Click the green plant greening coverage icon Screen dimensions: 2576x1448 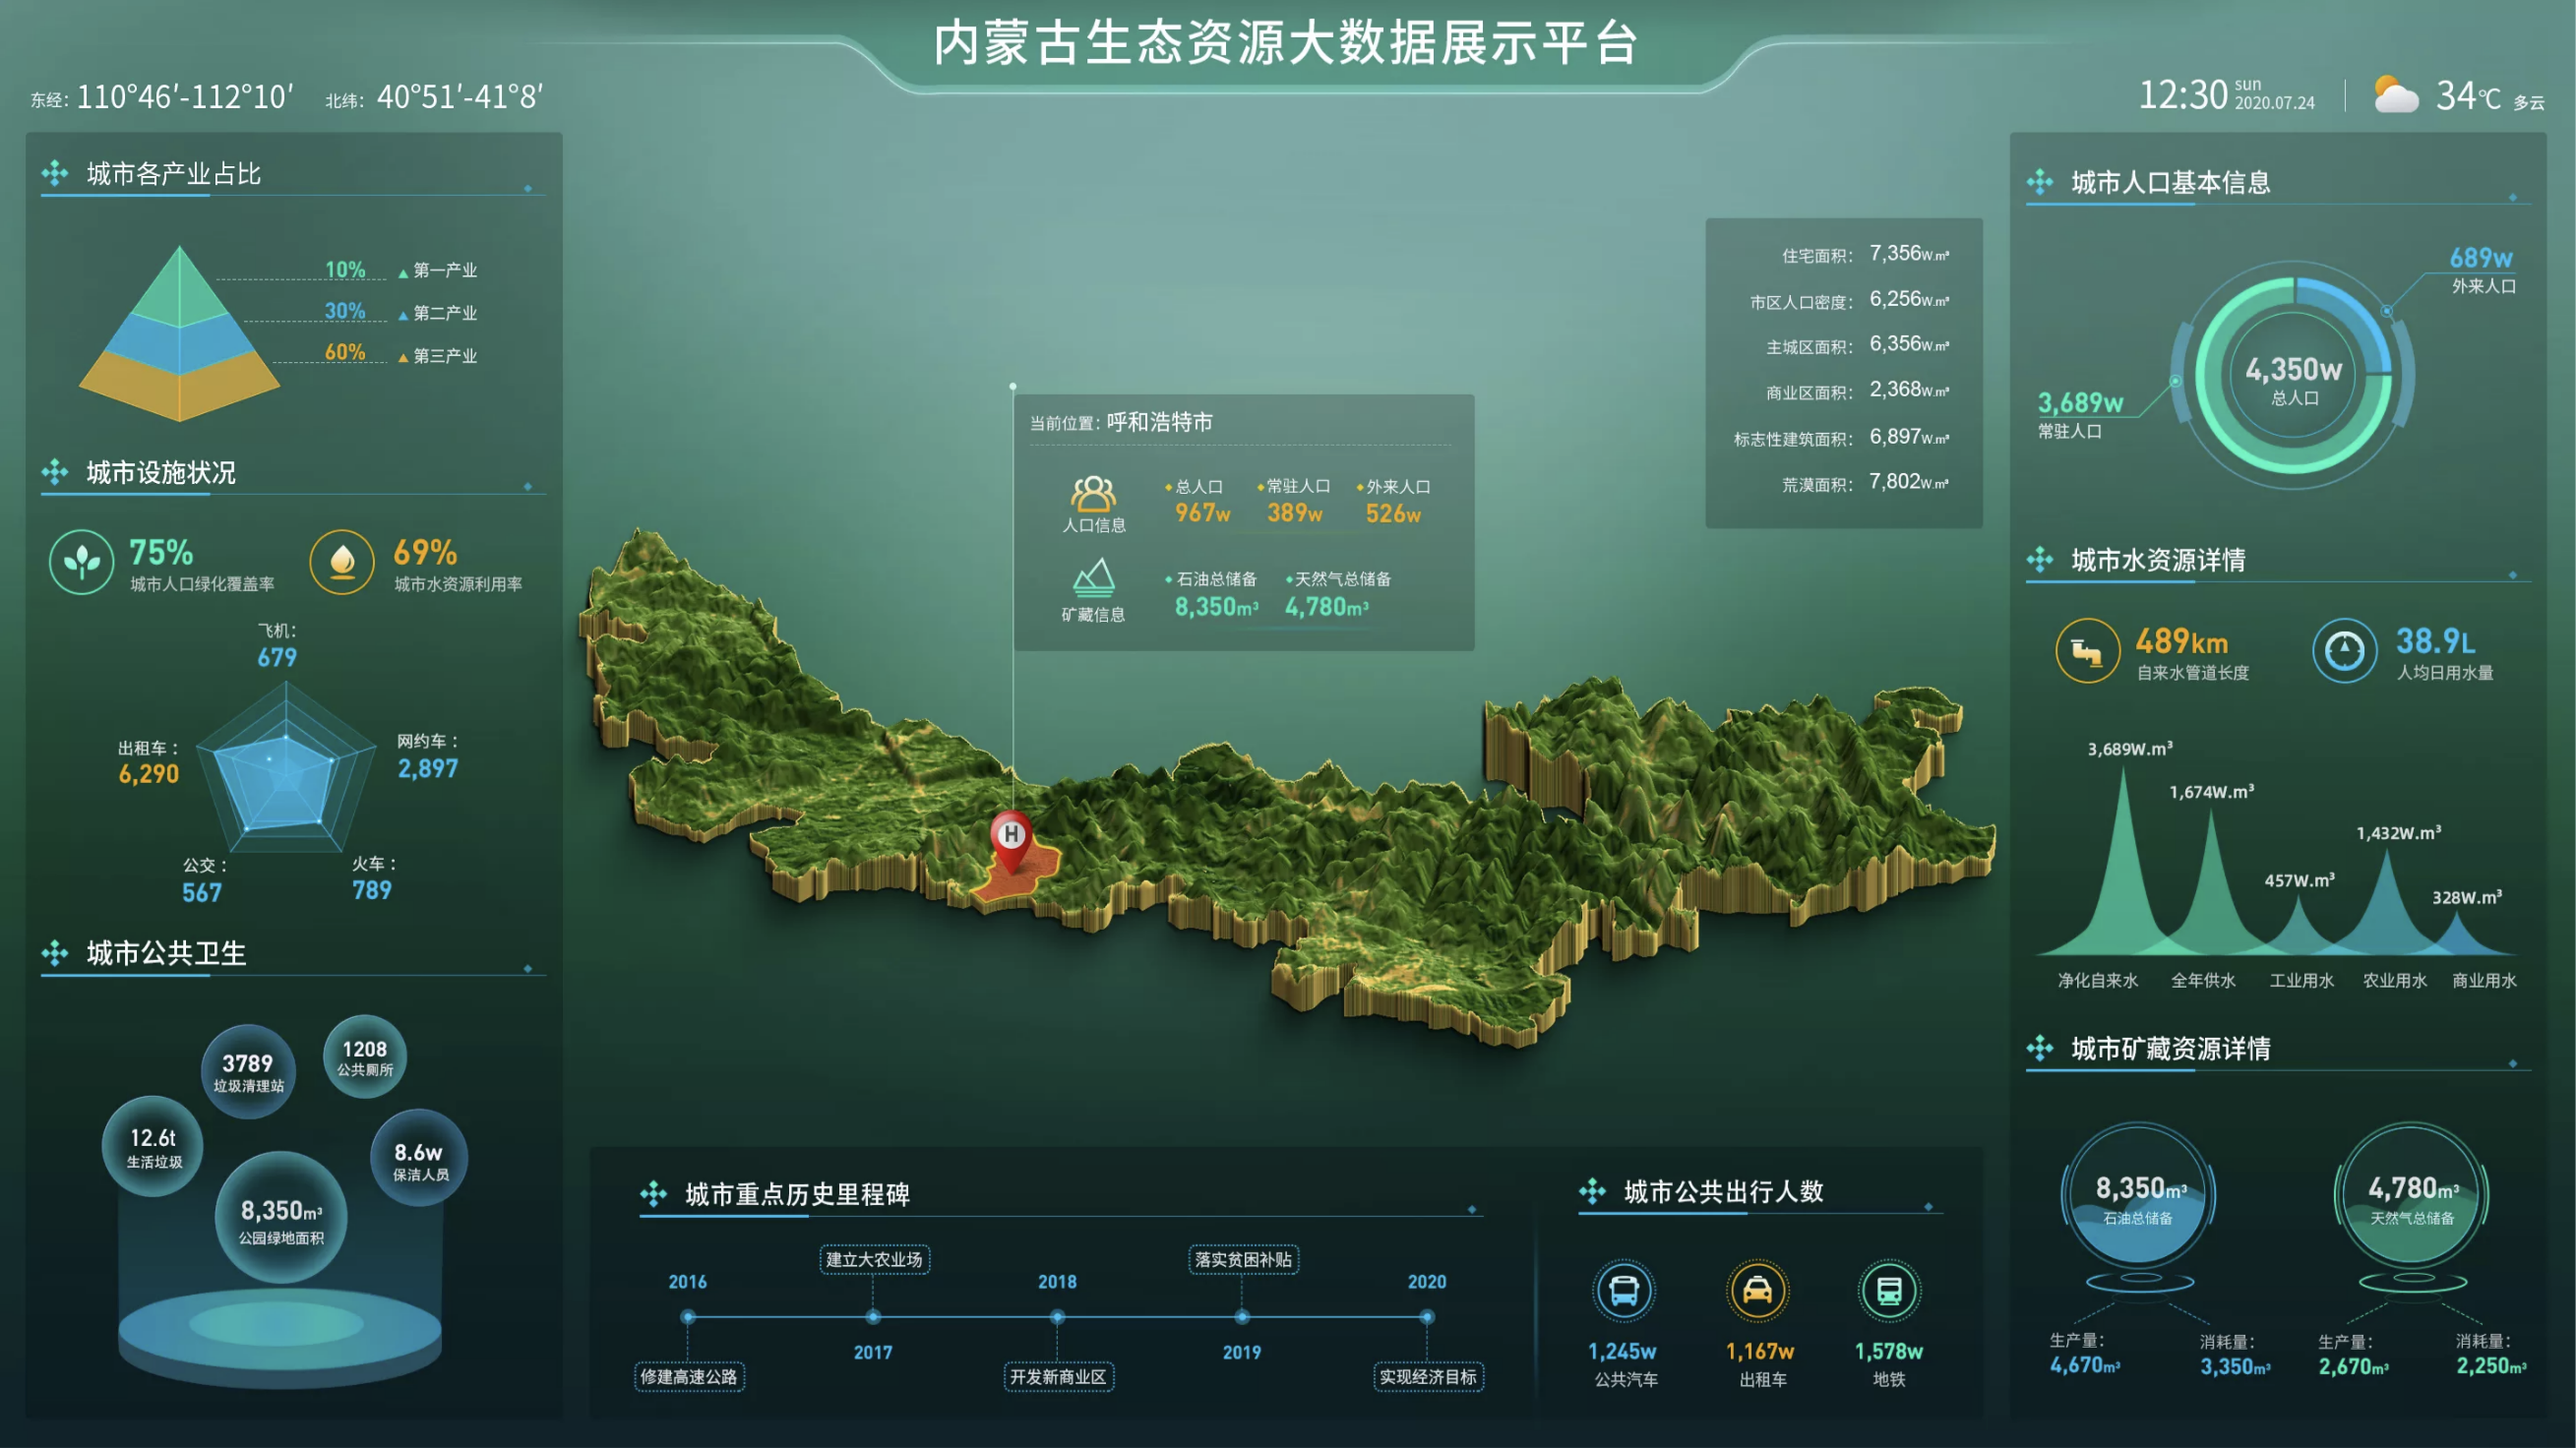click(81, 562)
